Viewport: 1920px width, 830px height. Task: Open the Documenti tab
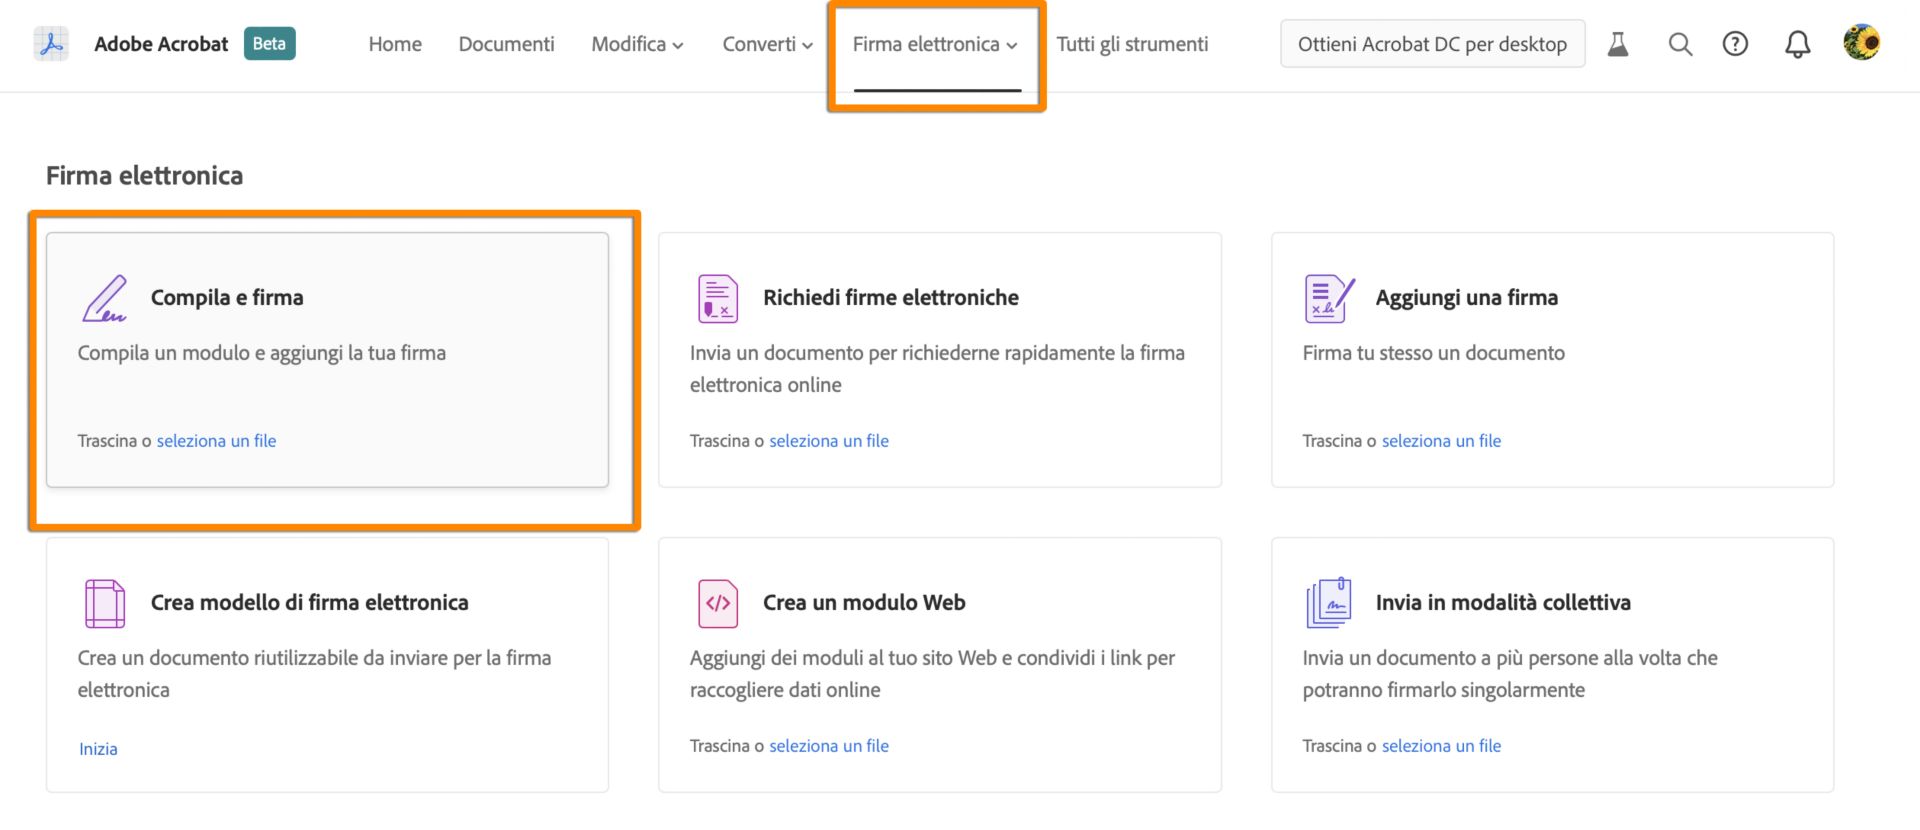506,44
